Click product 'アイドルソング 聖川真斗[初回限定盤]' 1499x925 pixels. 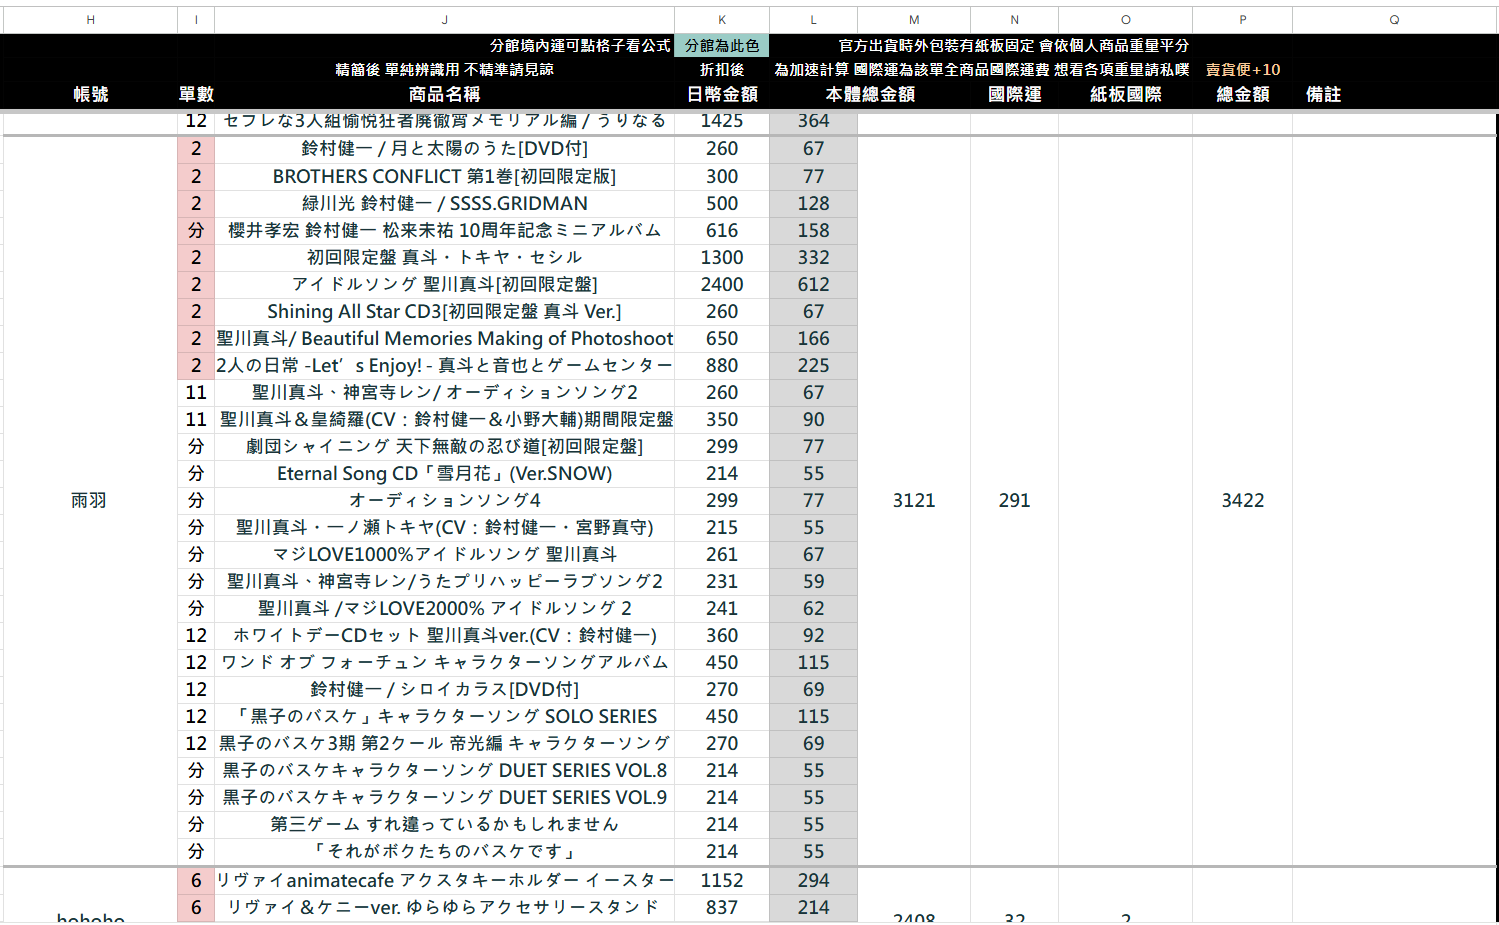[445, 285]
